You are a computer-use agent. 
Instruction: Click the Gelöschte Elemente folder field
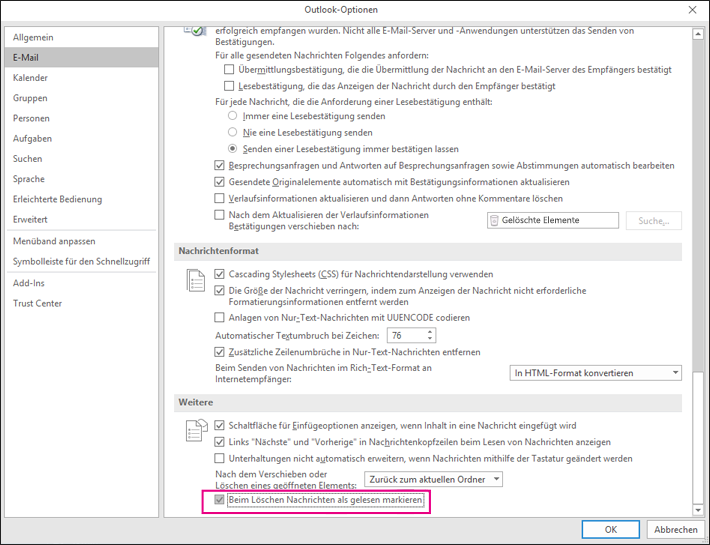[553, 220]
